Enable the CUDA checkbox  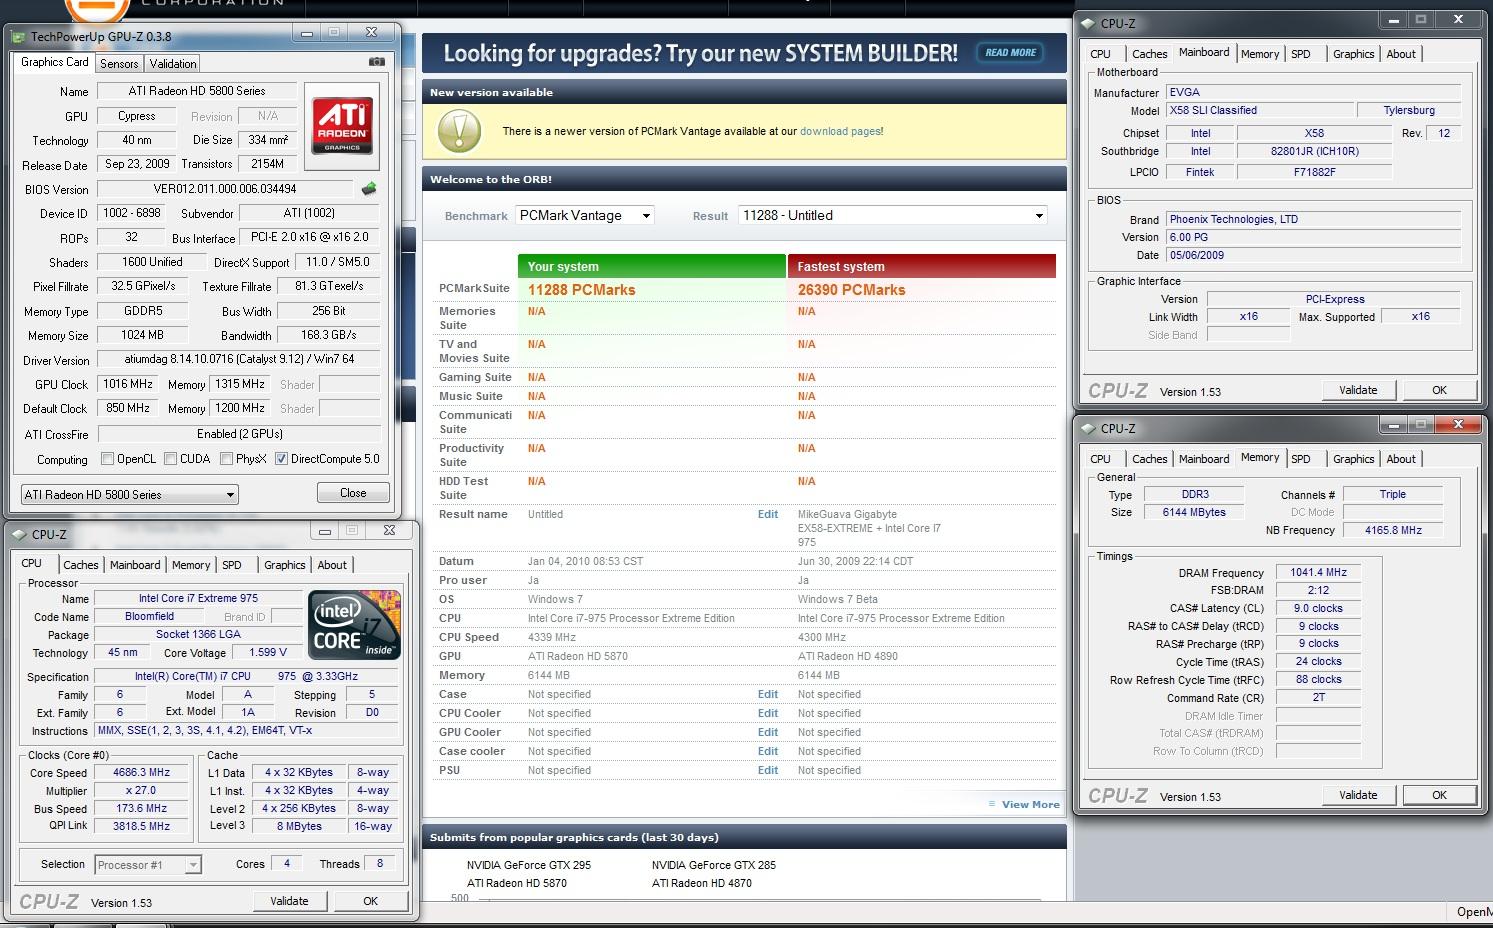pyautogui.click(x=171, y=459)
